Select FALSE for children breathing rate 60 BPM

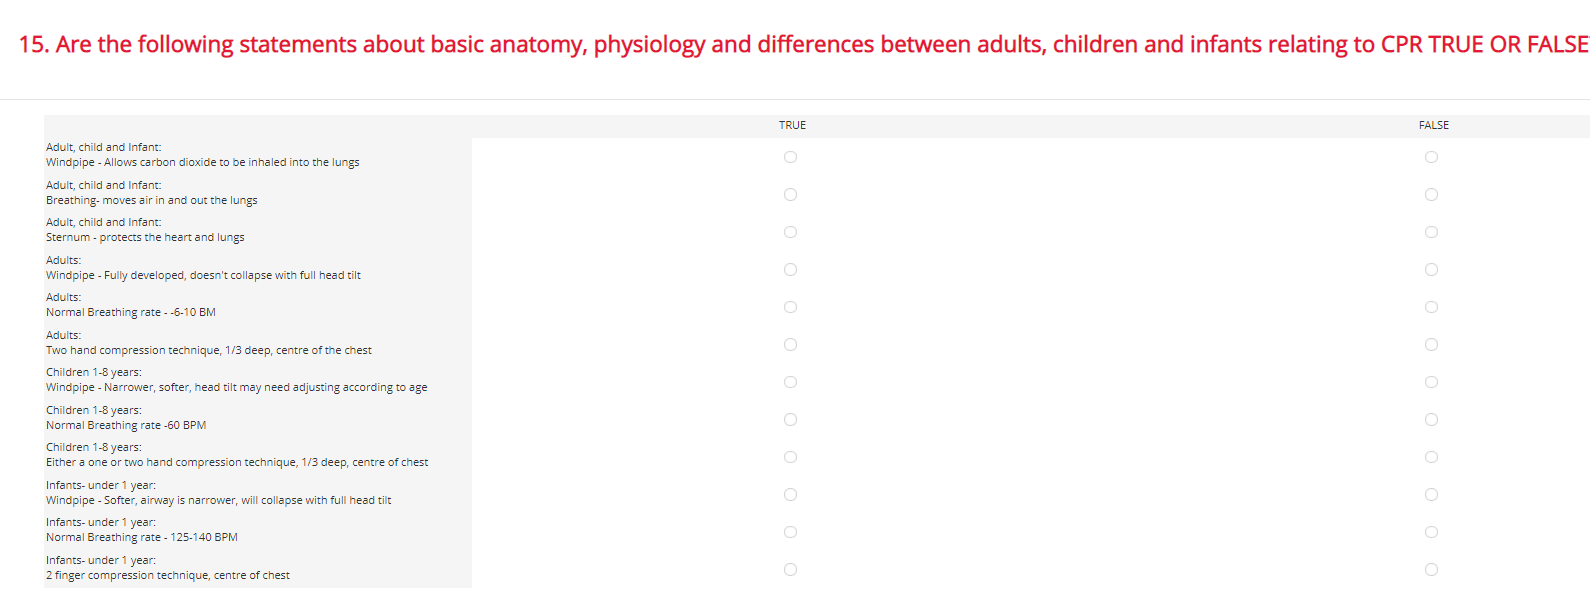(1431, 420)
